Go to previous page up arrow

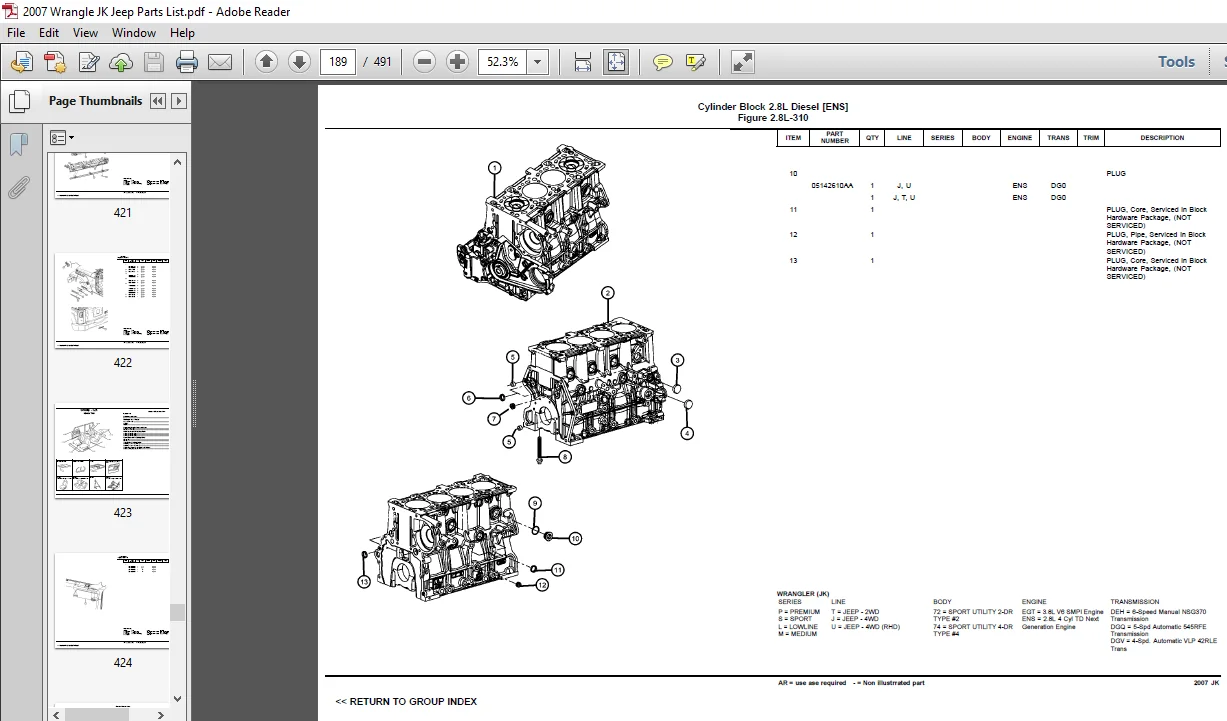coord(266,62)
